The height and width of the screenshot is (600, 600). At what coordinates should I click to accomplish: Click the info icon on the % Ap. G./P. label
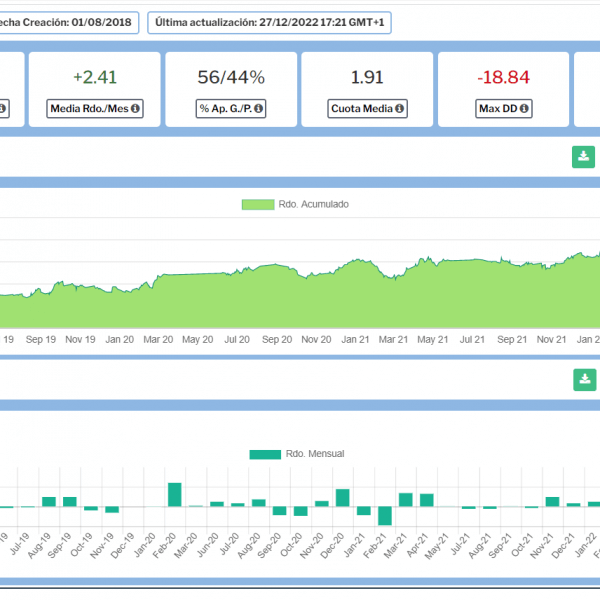(258, 109)
